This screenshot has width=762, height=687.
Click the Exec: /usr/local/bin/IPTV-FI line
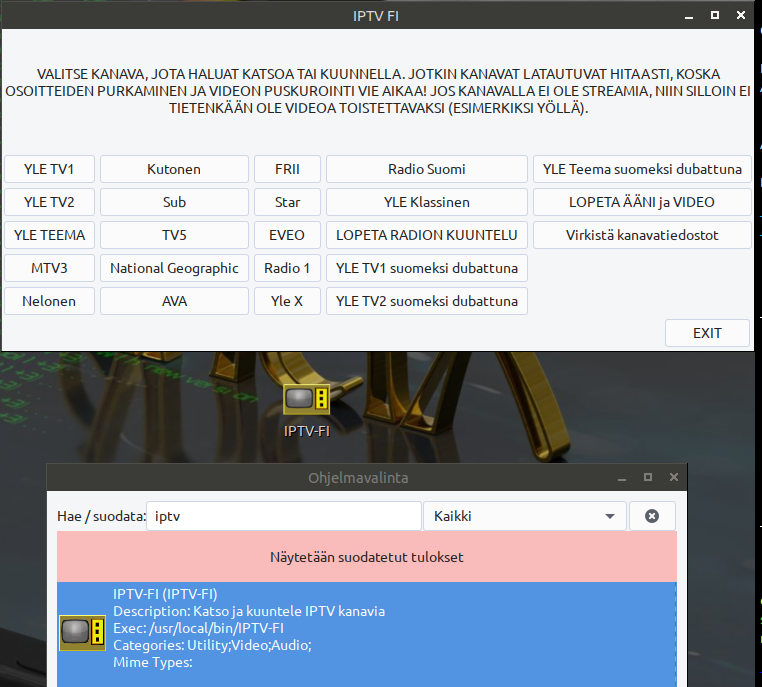coord(198,628)
